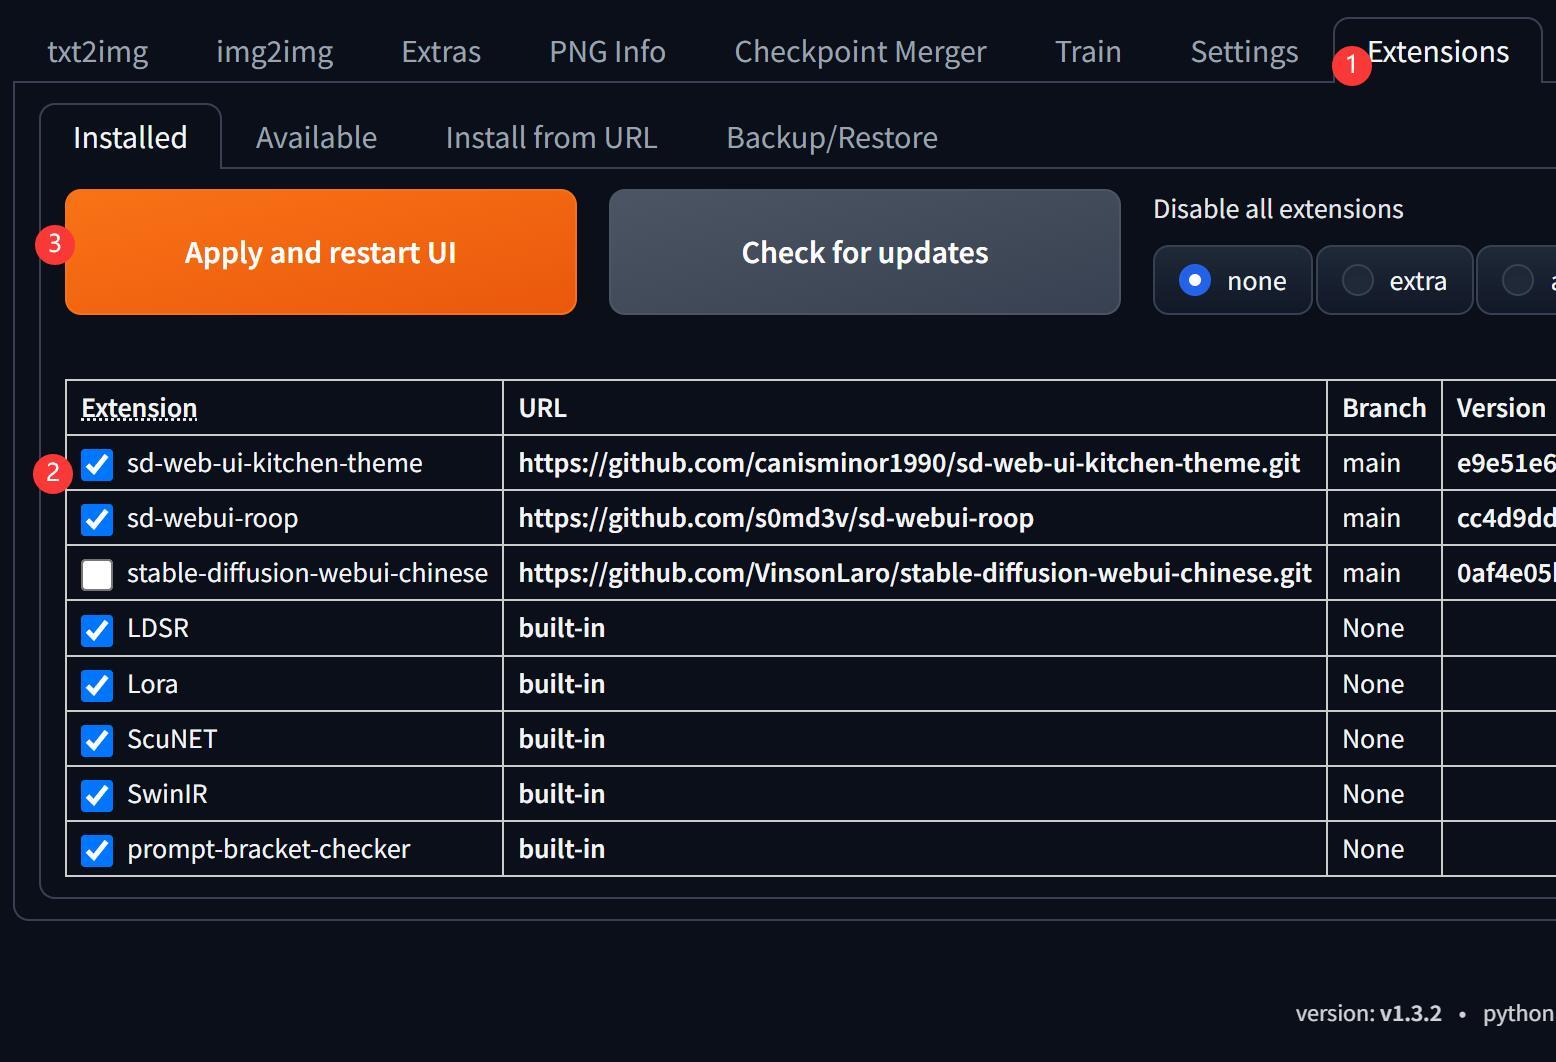The height and width of the screenshot is (1062, 1556).
Task: Click Apply and restart UI button
Action: point(321,252)
